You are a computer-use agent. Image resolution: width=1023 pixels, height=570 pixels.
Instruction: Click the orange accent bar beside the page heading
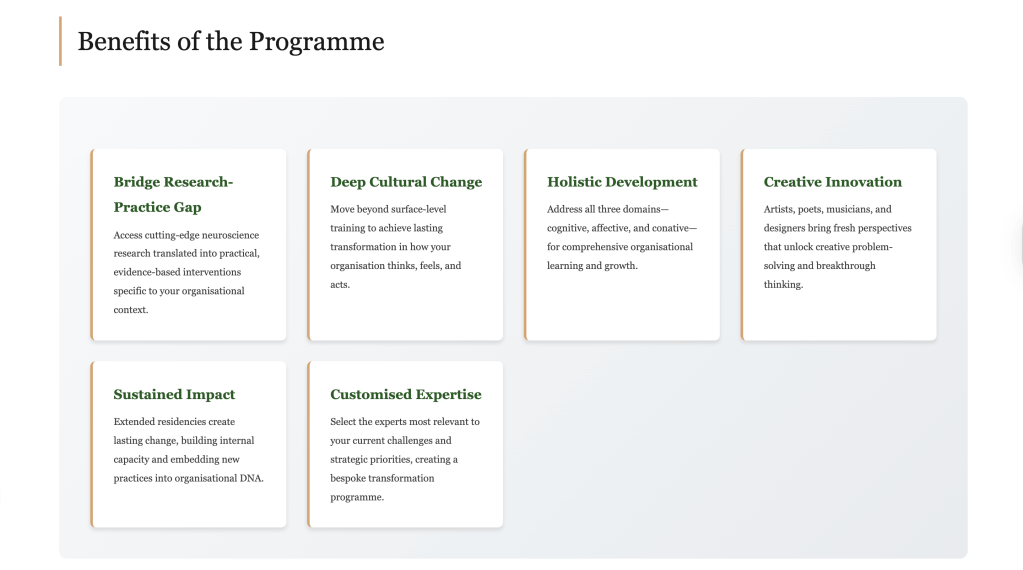(61, 41)
